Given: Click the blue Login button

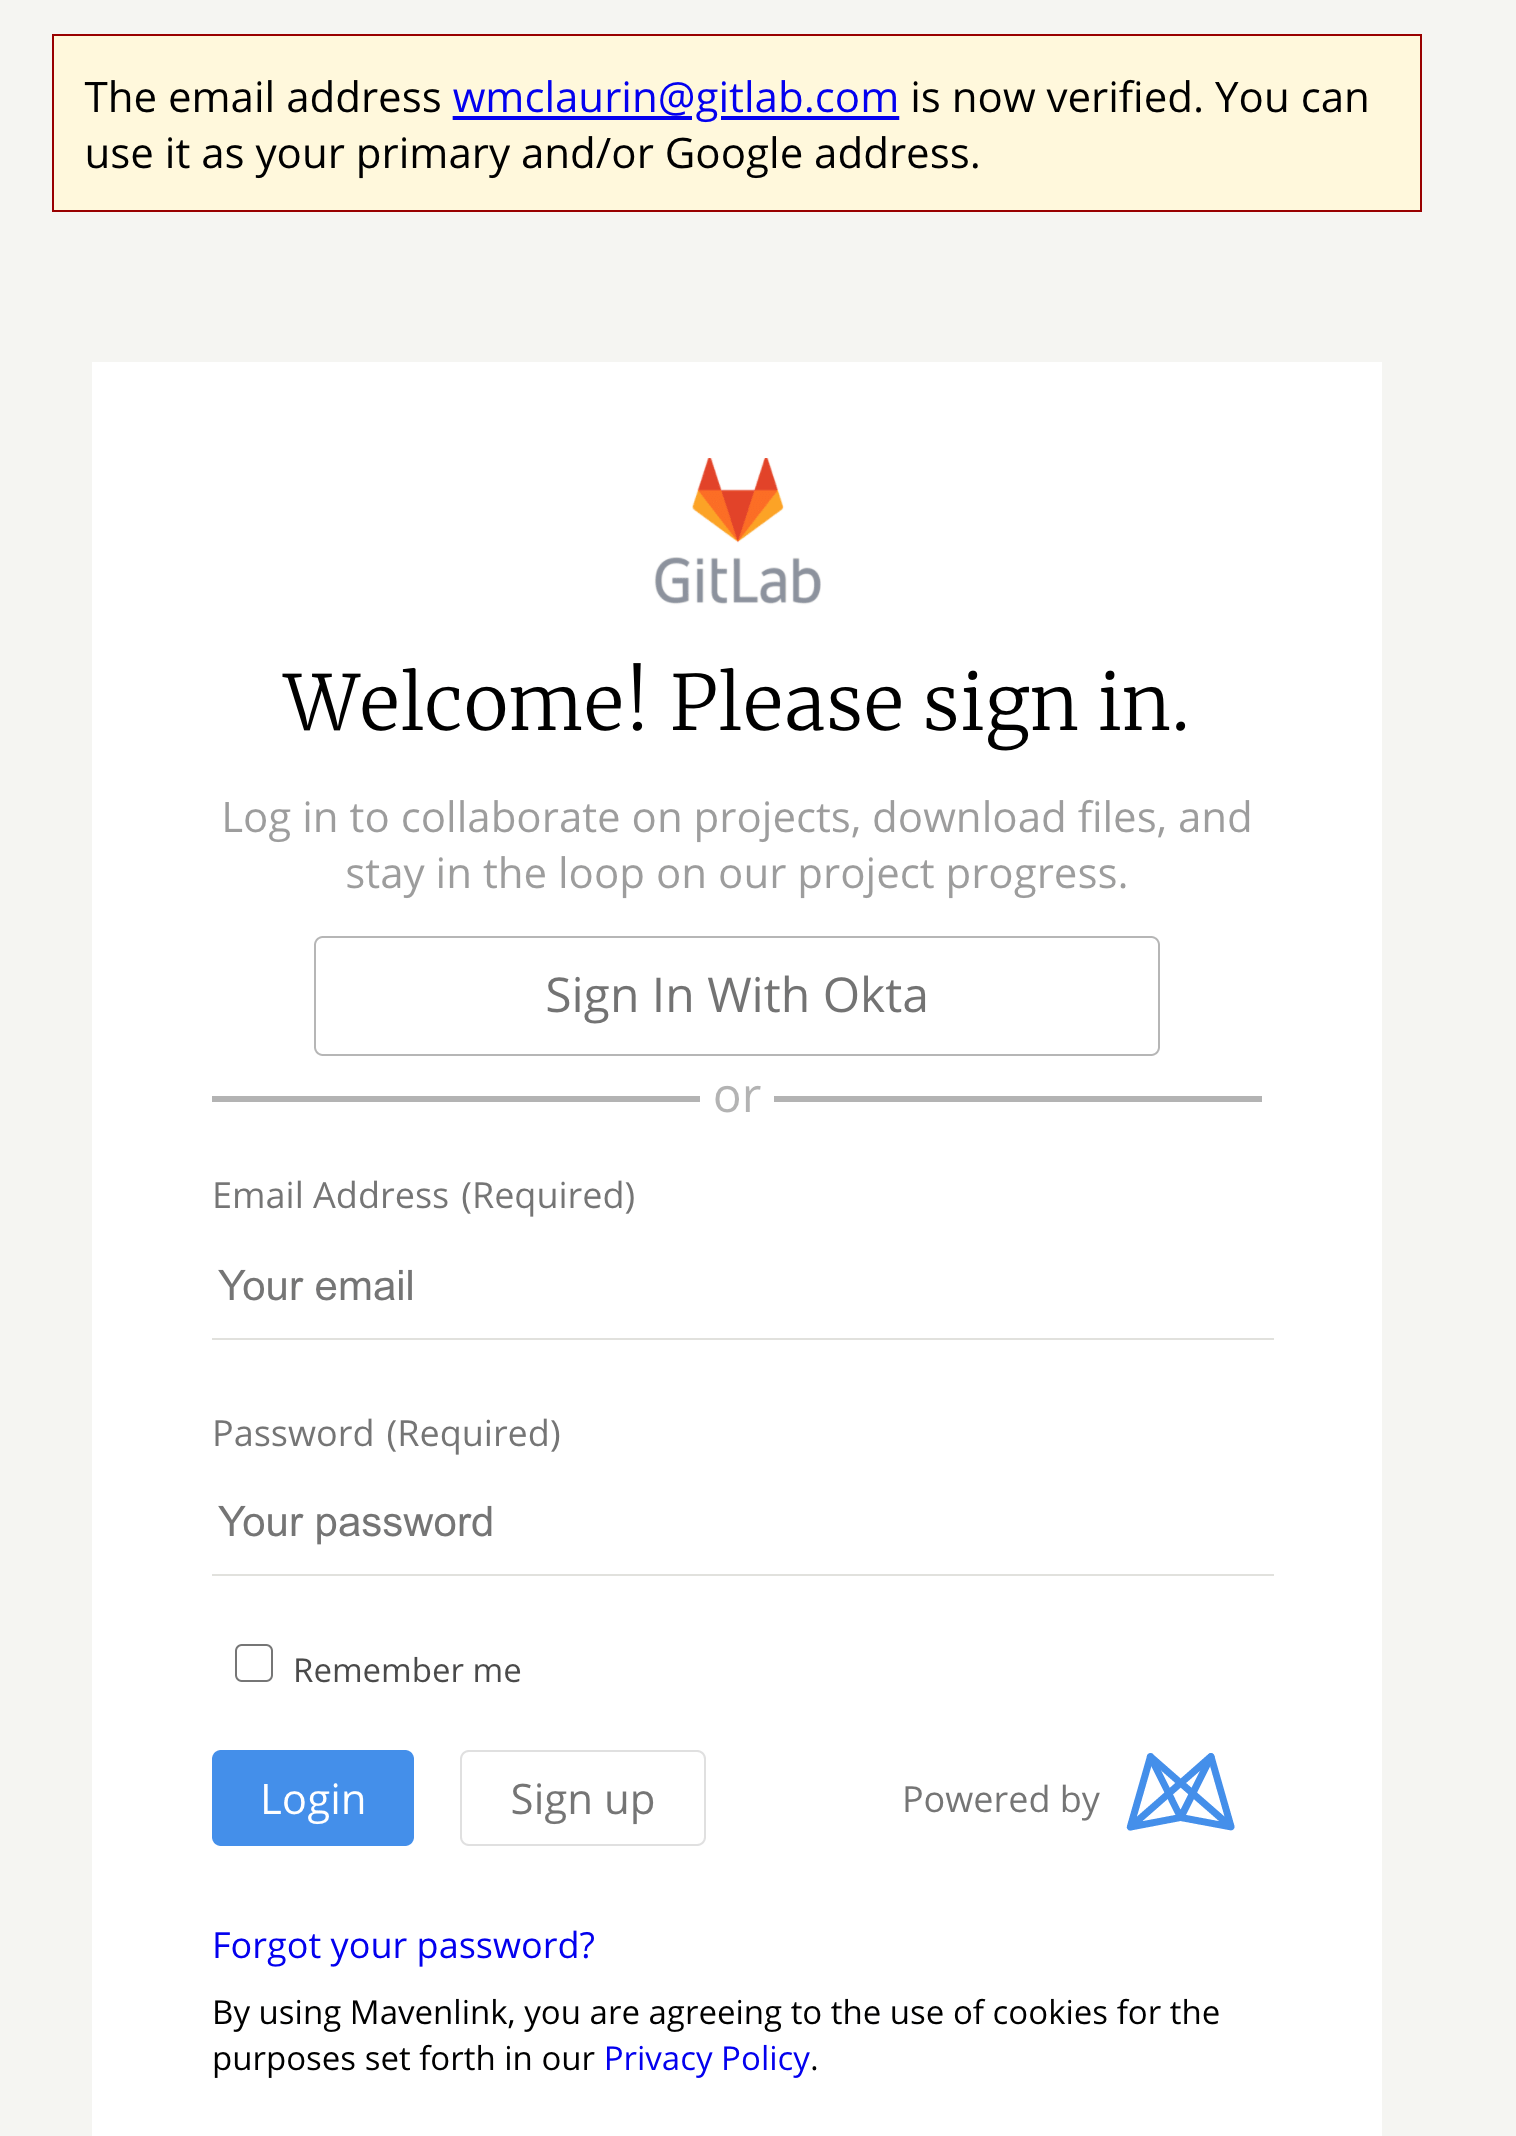Looking at the screenshot, I should point(313,1798).
